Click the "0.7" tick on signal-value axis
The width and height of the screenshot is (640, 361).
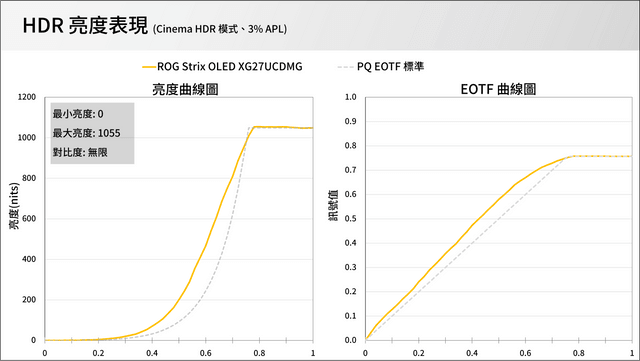[351, 170]
